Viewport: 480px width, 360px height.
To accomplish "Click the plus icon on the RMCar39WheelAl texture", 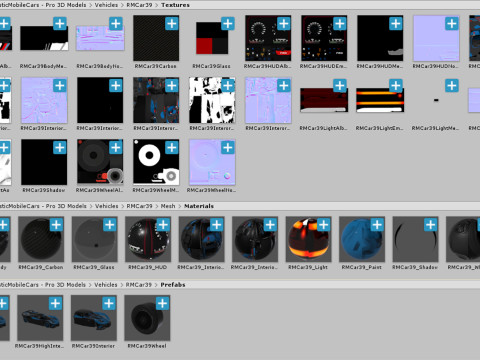I will click(x=116, y=148).
